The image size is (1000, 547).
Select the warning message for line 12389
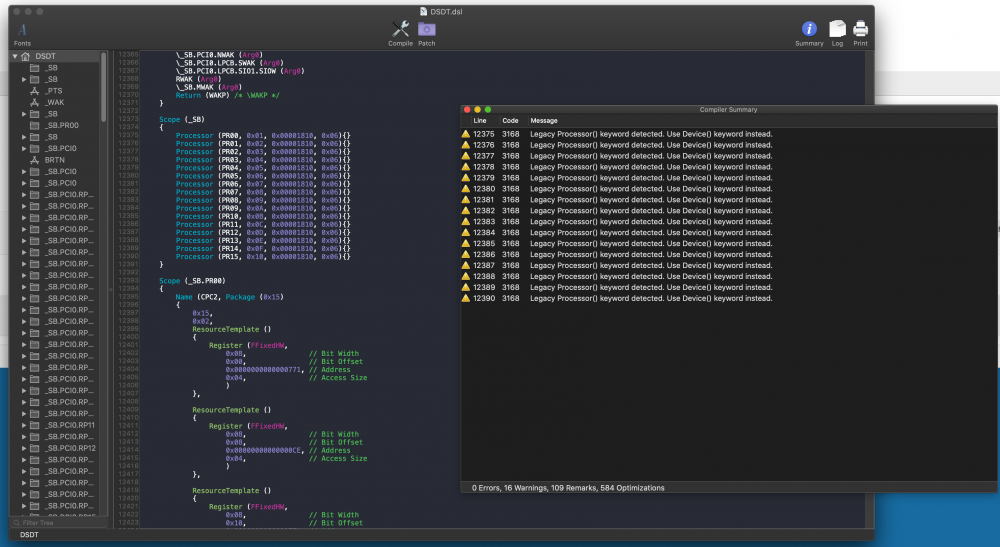[x=651, y=287]
